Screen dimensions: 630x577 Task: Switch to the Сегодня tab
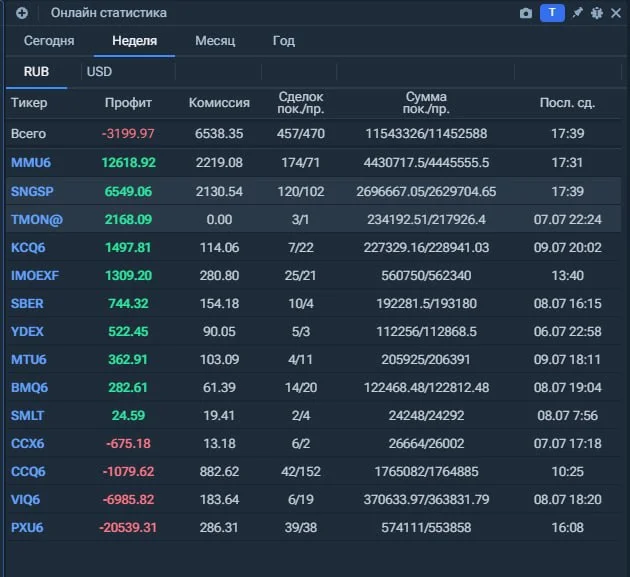49,41
